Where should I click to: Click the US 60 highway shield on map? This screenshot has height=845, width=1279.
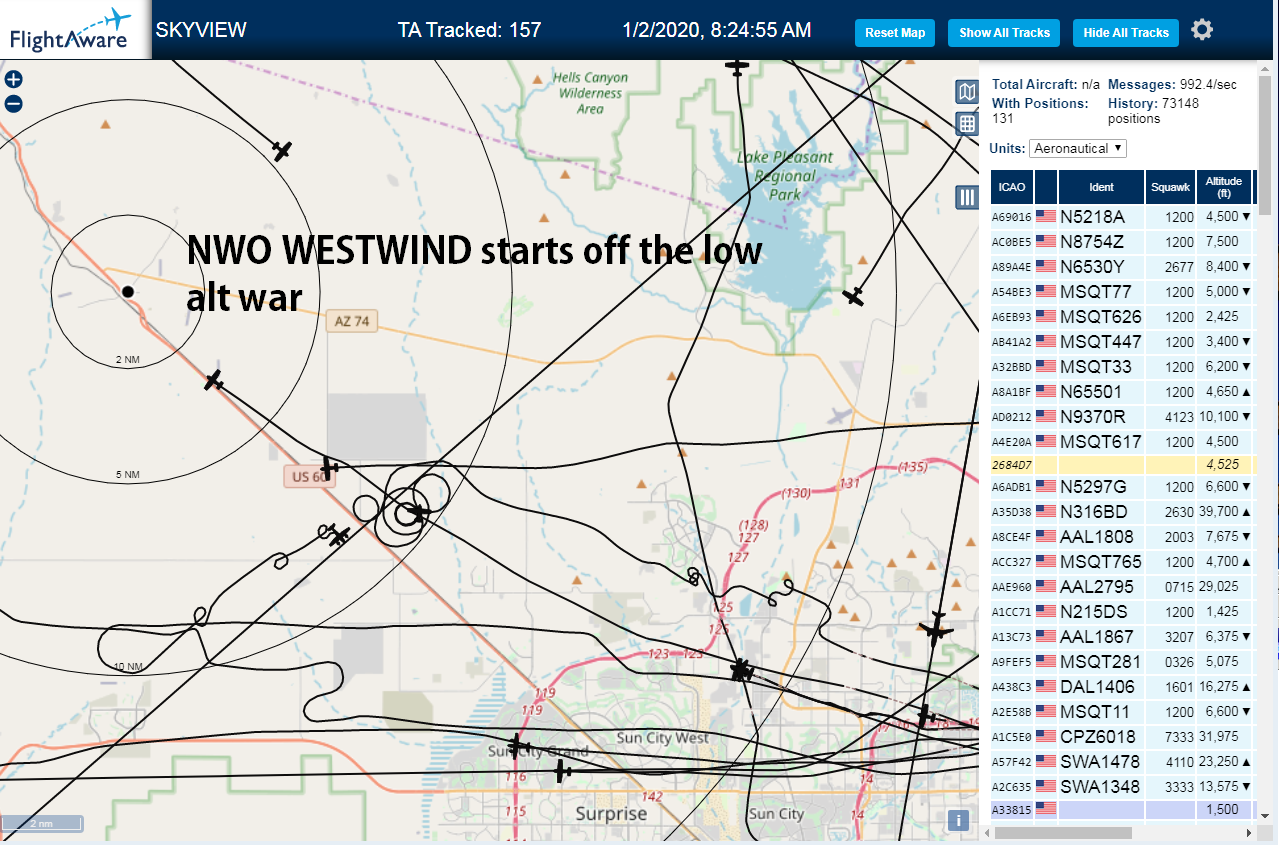[309, 477]
